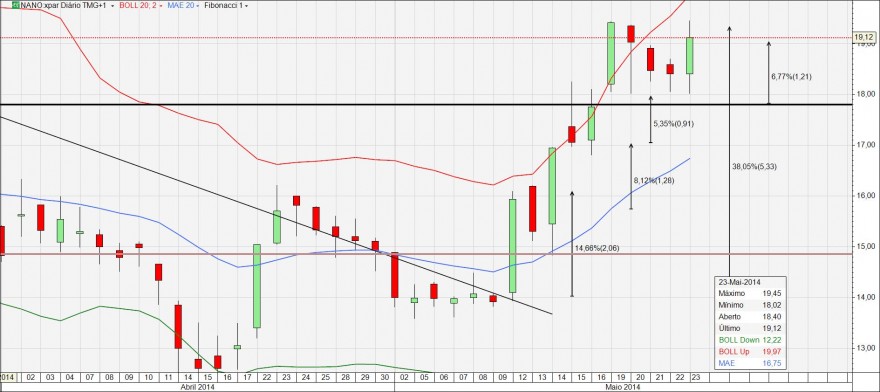The image size is (880, 392).
Task: Click the Último row in info box
Action: 750,328
